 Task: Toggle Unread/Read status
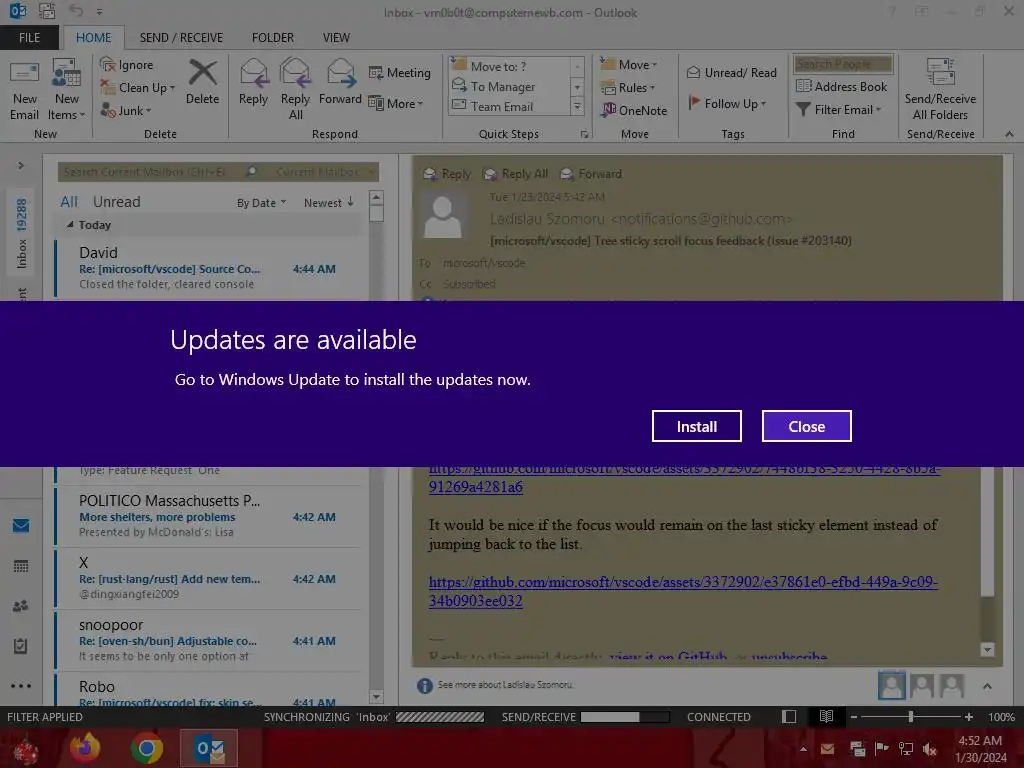(x=732, y=72)
